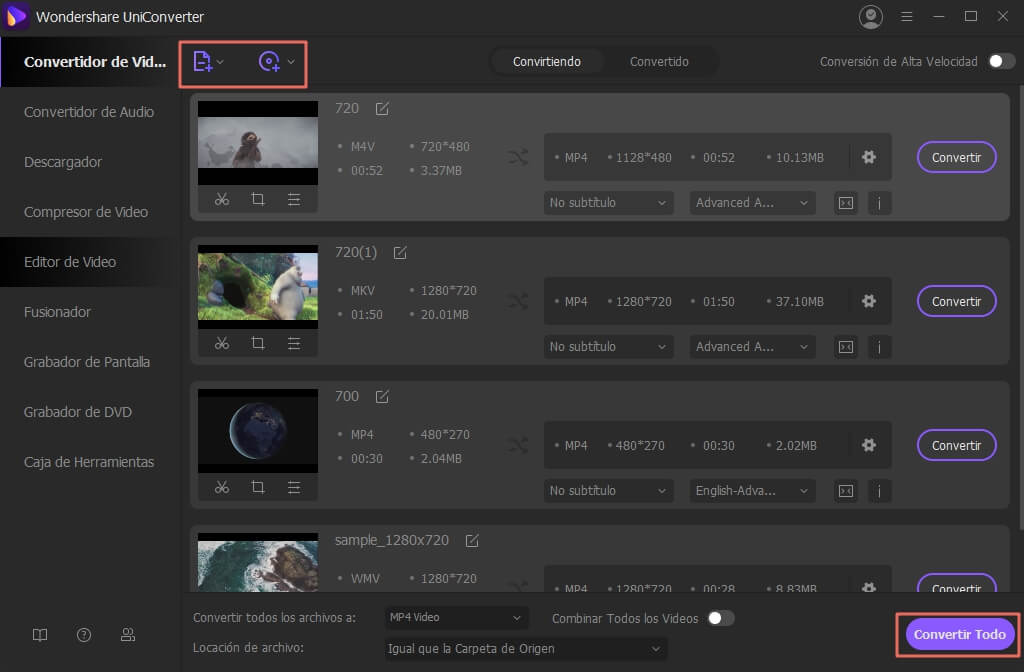The width and height of the screenshot is (1024, 672).
Task: Enable Conversión de Alta Velocidad
Action: (1000, 61)
